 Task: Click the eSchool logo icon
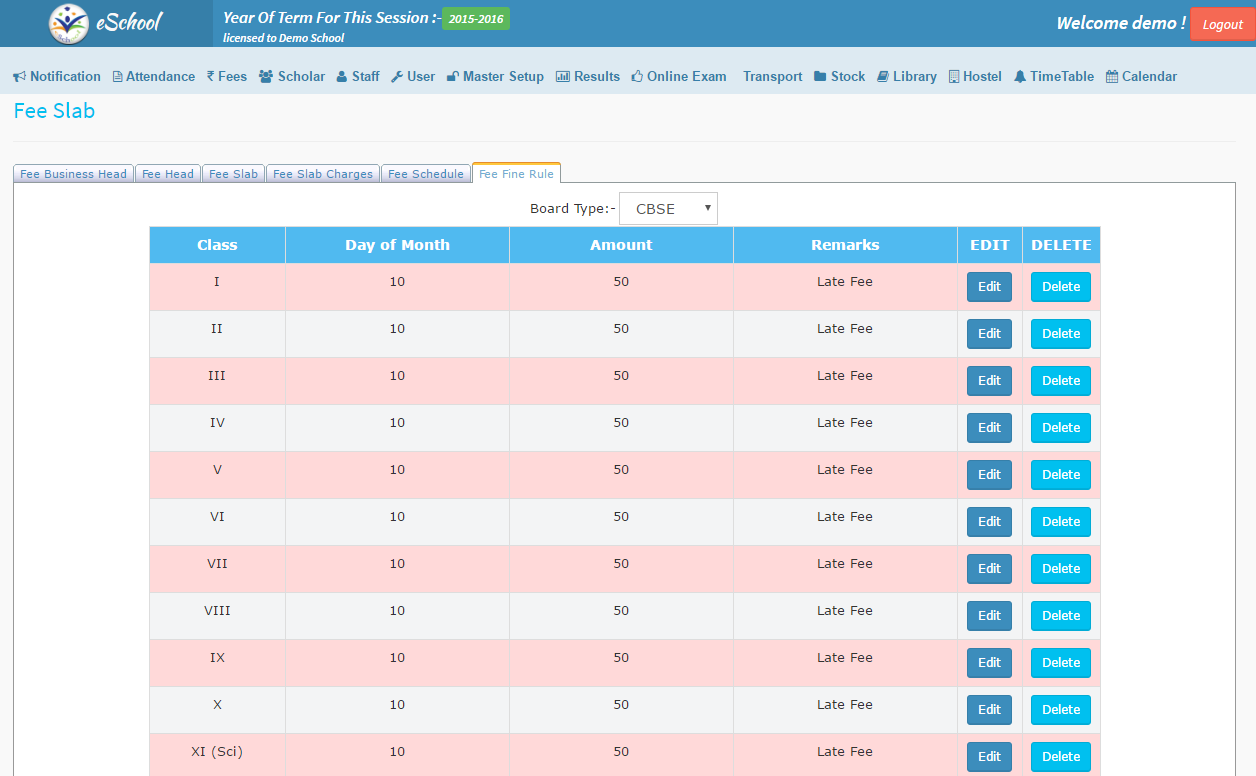point(68,23)
